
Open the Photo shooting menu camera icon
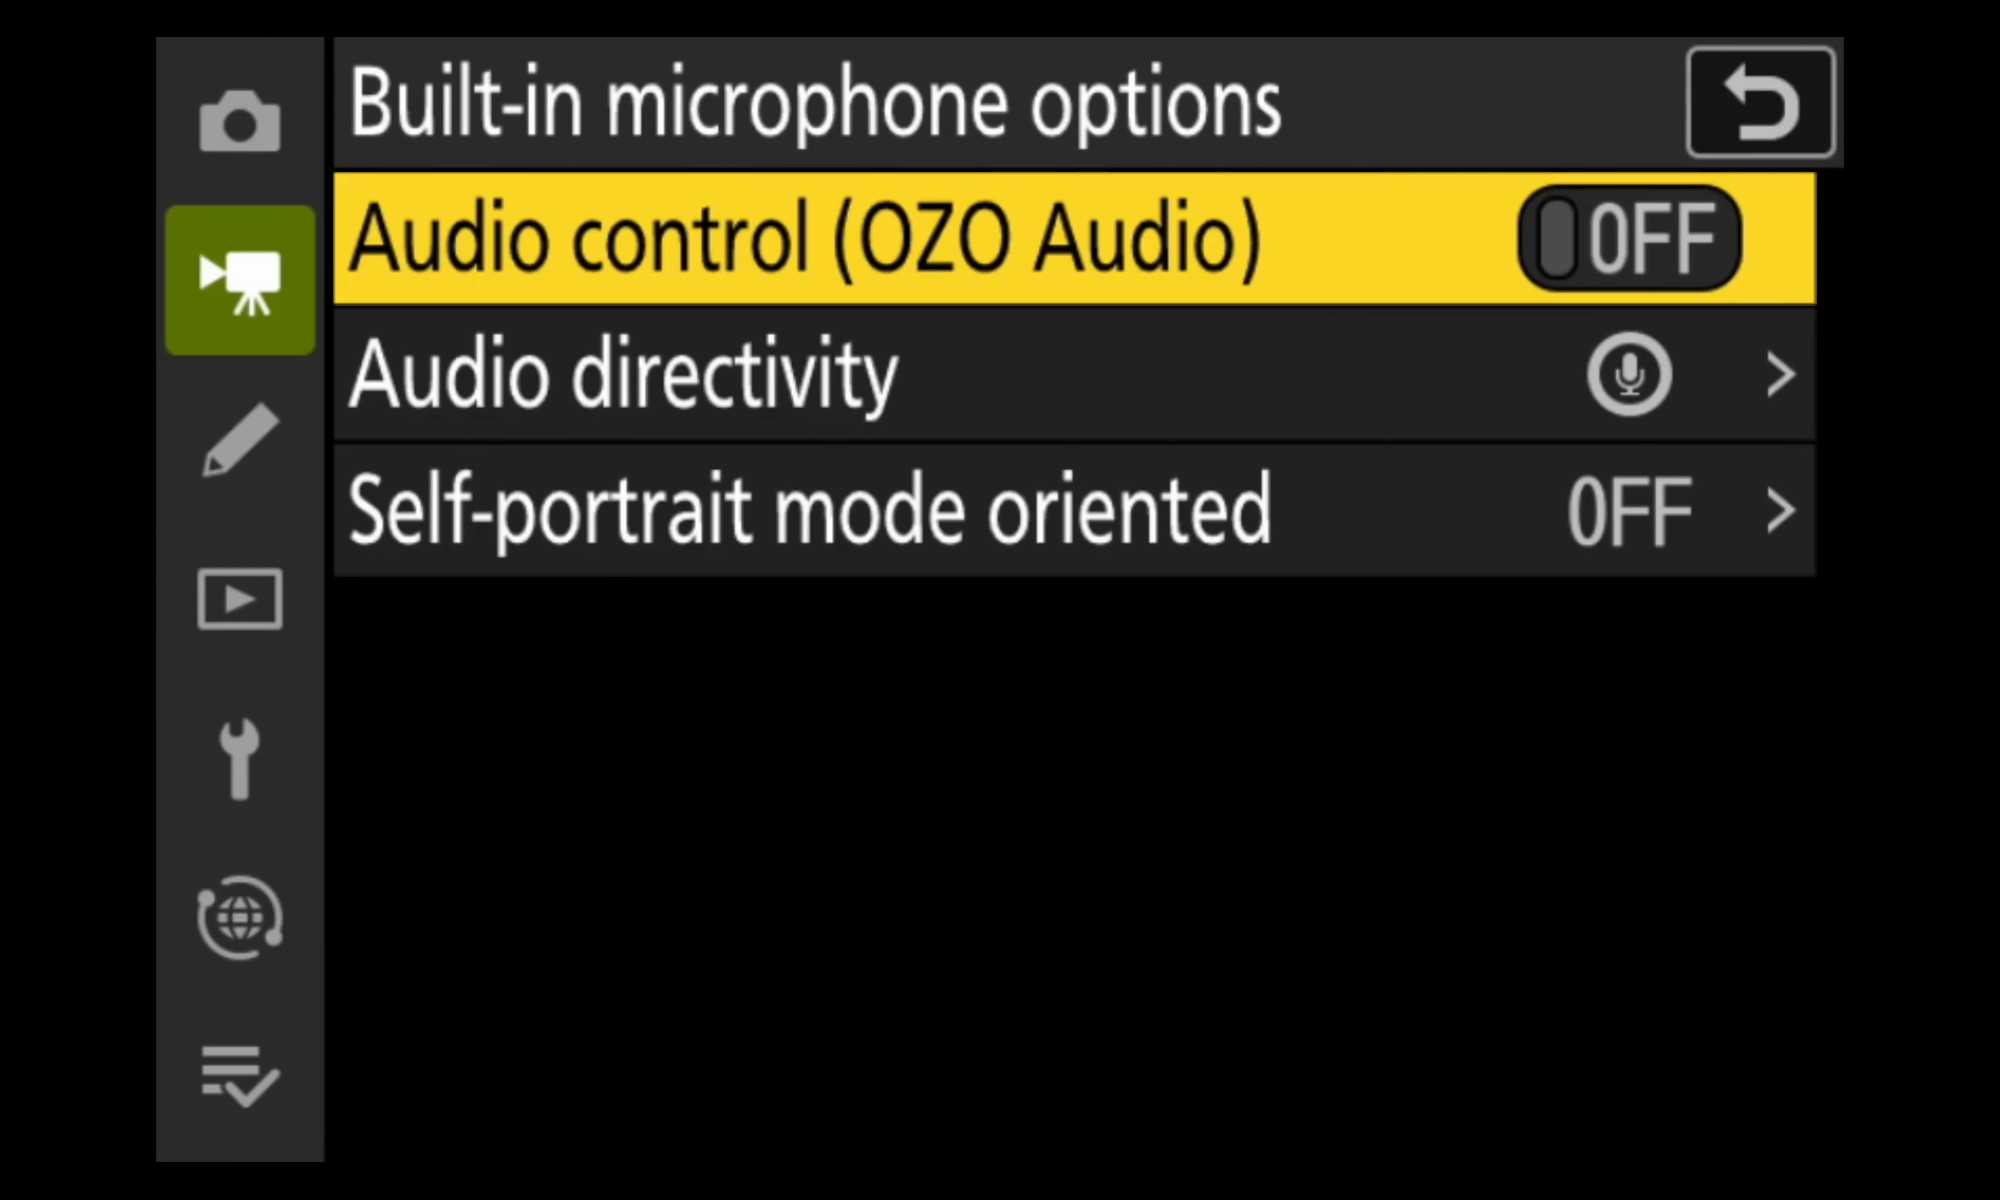pyautogui.click(x=240, y=121)
